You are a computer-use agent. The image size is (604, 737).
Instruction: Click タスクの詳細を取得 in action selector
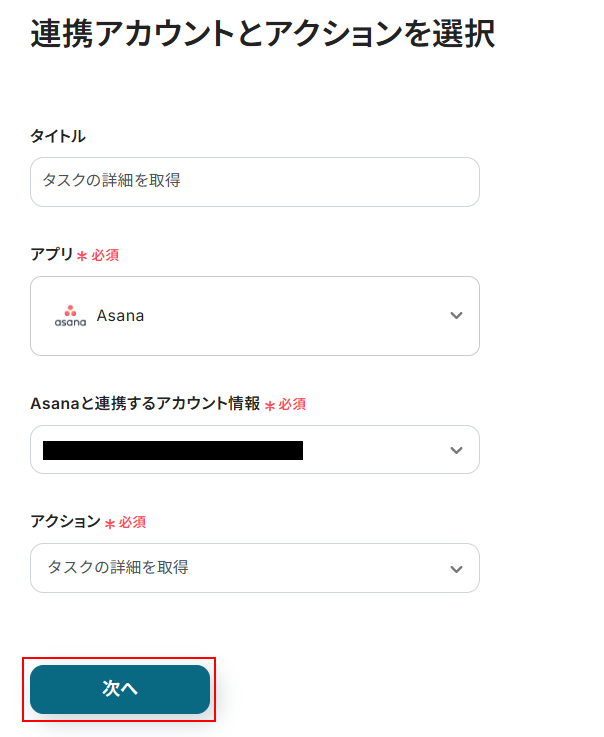coord(118,567)
